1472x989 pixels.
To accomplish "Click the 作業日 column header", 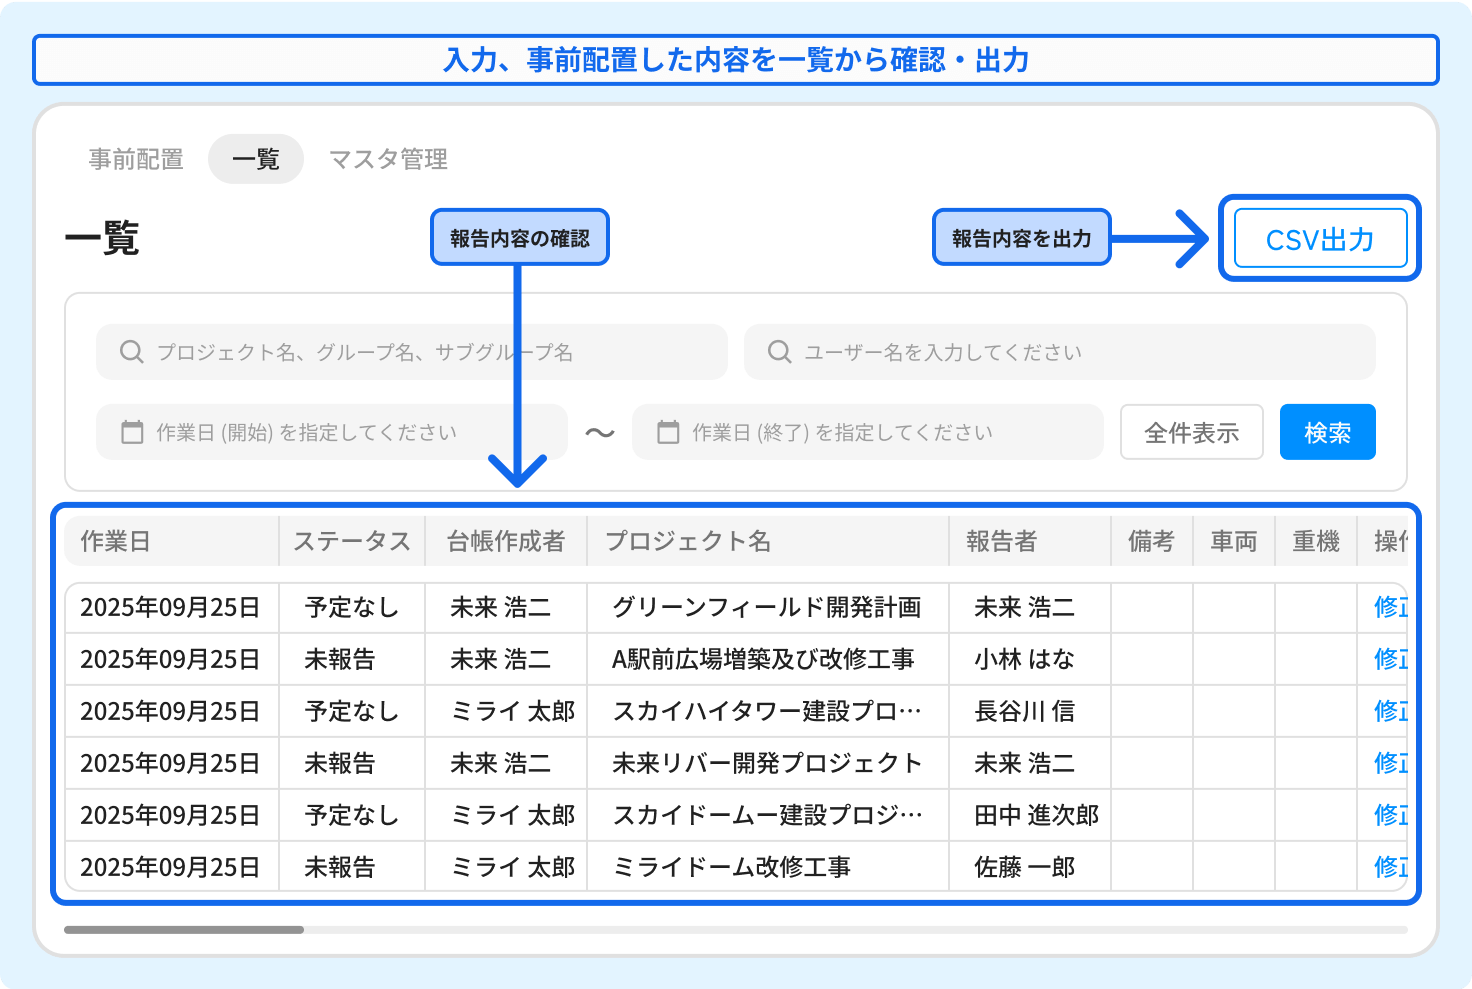I will [x=116, y=541].
